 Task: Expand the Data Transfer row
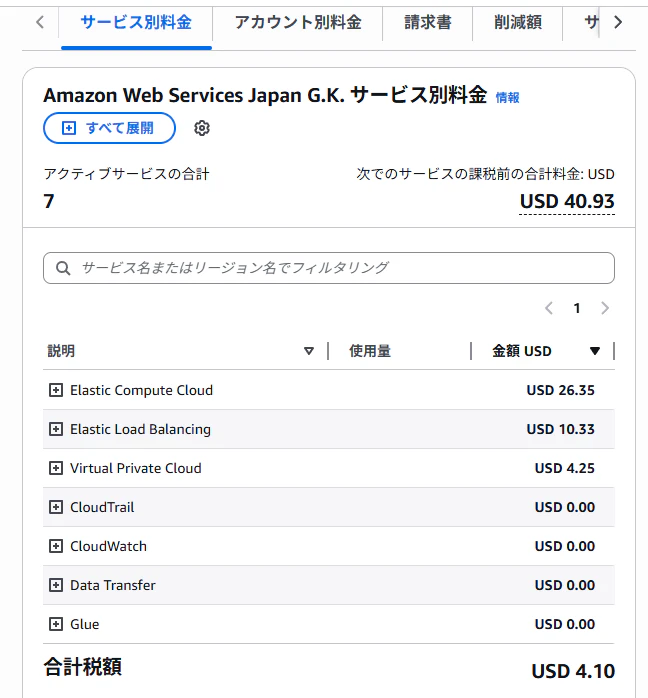(56, 585)
